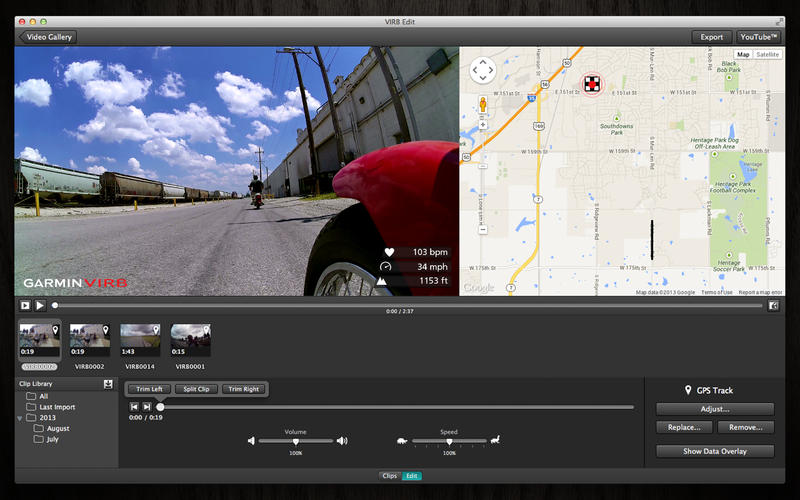Jump to clip end with the skip-forward icon
This screenshot has height=500, width=800.
tap(147, 407)
